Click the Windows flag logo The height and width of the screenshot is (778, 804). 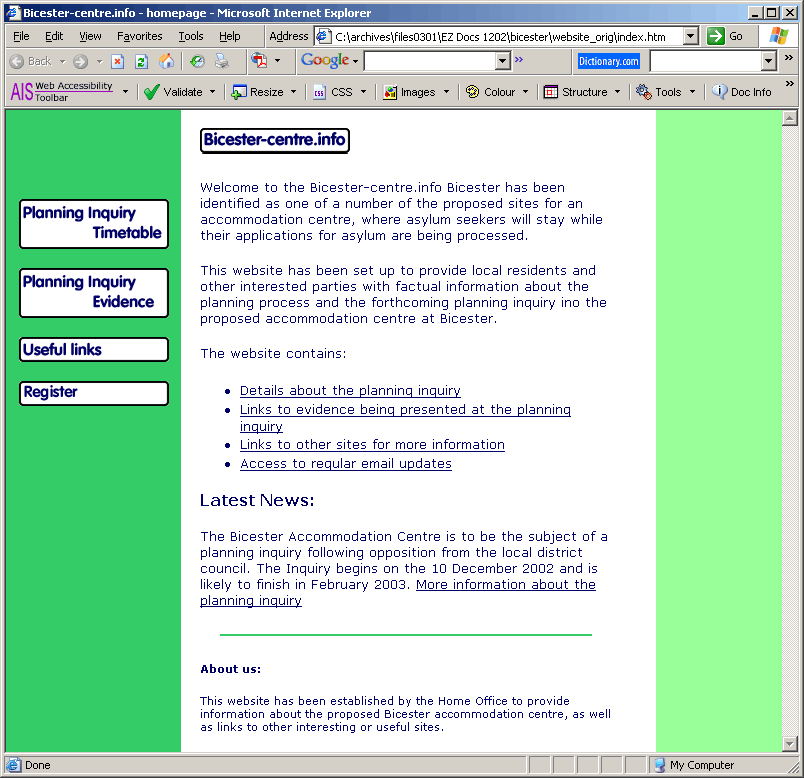point(779,36)
